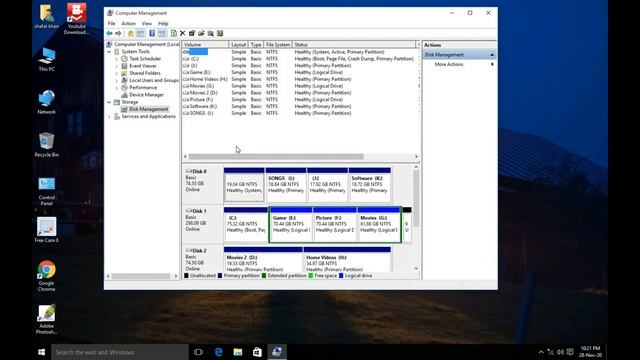Viewport: 640px width, 360px height.
Task: Open the Free Cam 8 desktop icon
Action: pyautogui.click(x=47, y=230)
